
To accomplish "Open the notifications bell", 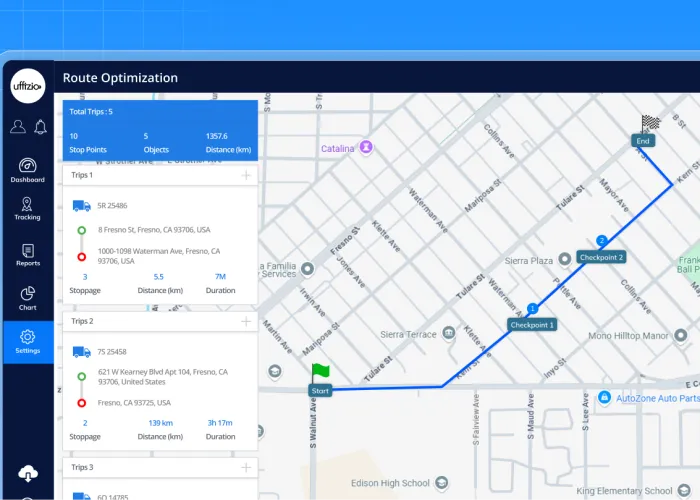I will click(x=41, y=127).
